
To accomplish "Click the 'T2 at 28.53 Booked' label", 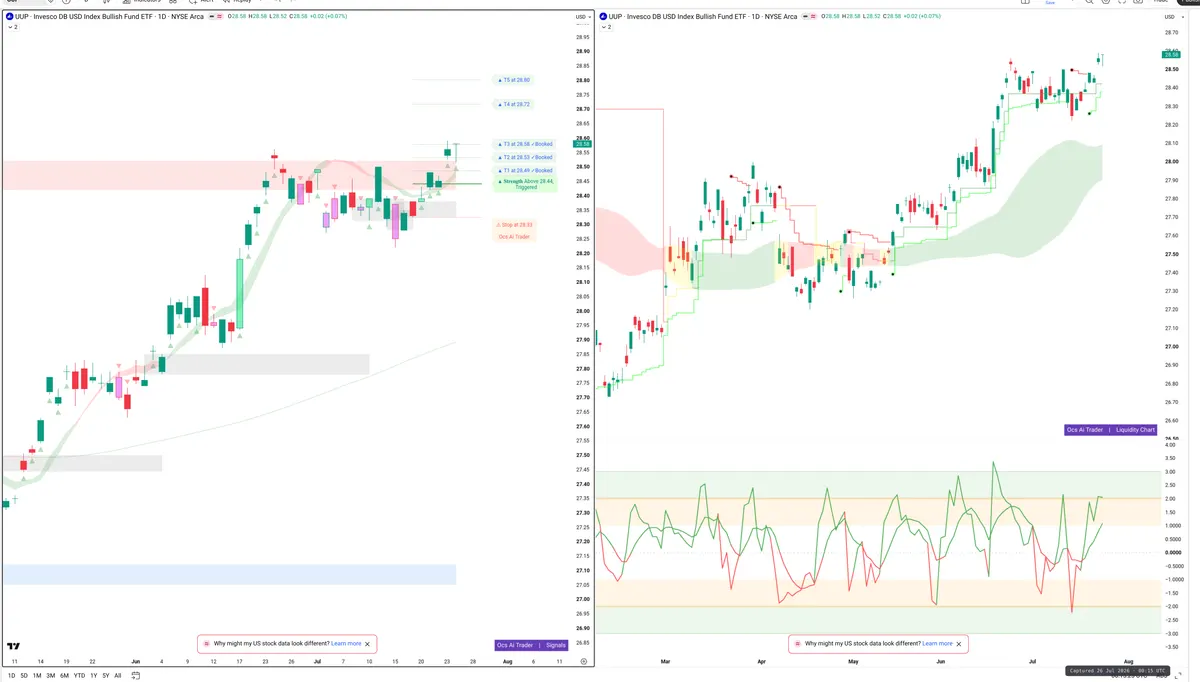I will (525, 157).
